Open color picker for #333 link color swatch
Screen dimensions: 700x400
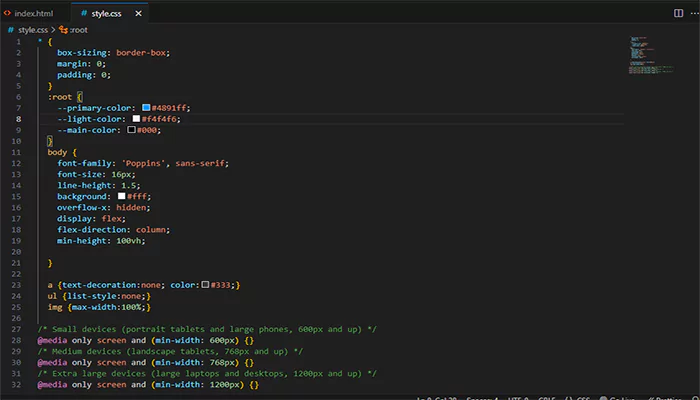[x=205, y=284]
